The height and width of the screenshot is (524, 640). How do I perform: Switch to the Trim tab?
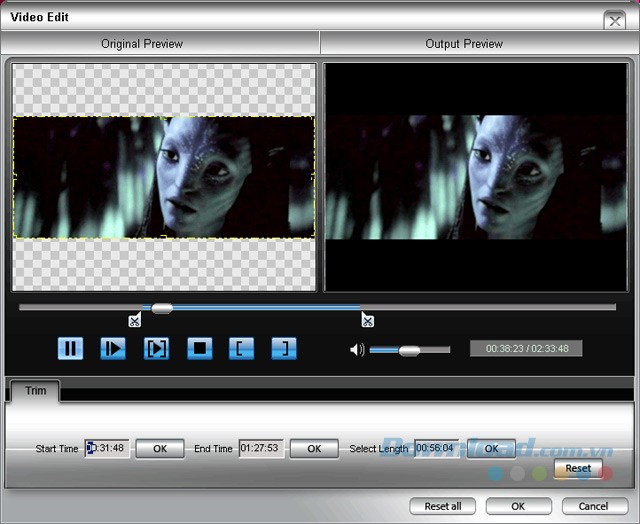click(x=35, y=391)
